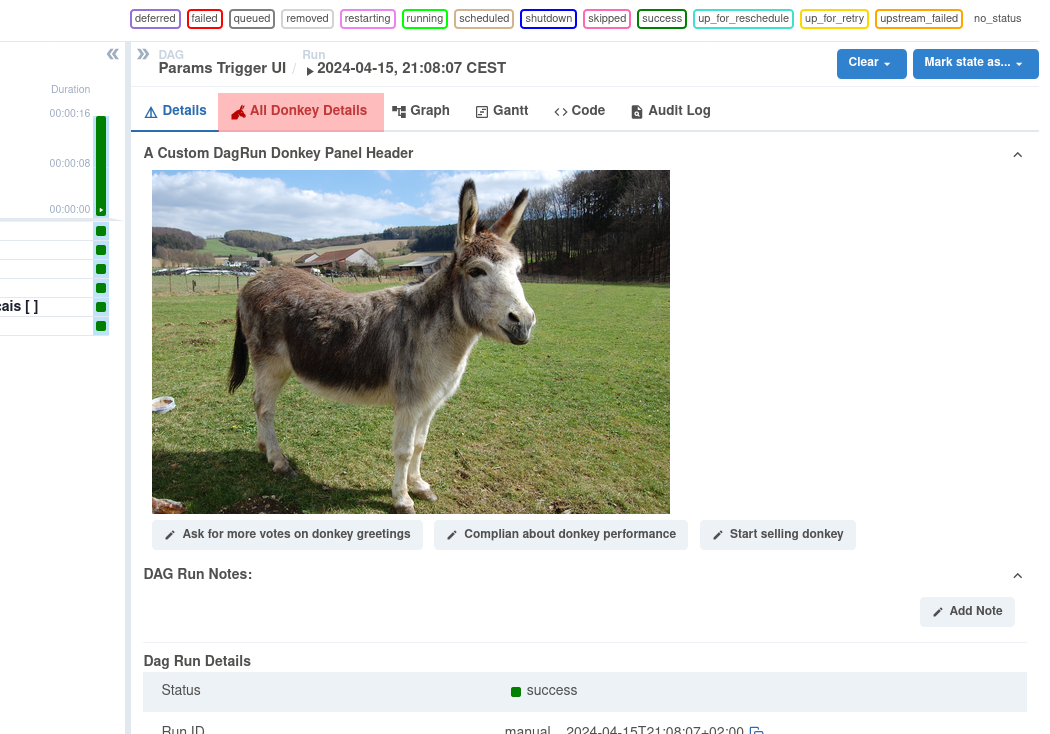1050x734 pixels.
Task: Filter by removed status badge
Action: click(x=307, y=19)
